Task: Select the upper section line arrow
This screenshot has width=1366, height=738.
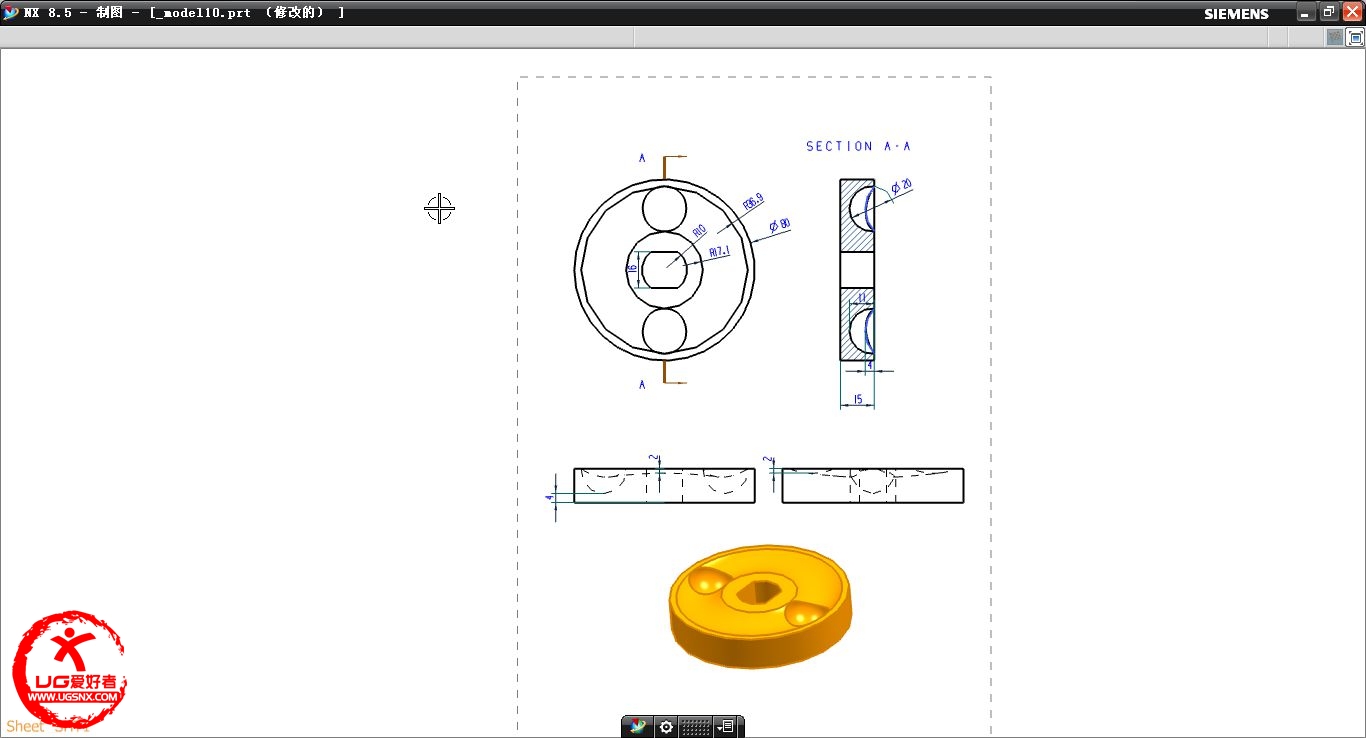Action: pyautogui.click(x=675, y=157)
